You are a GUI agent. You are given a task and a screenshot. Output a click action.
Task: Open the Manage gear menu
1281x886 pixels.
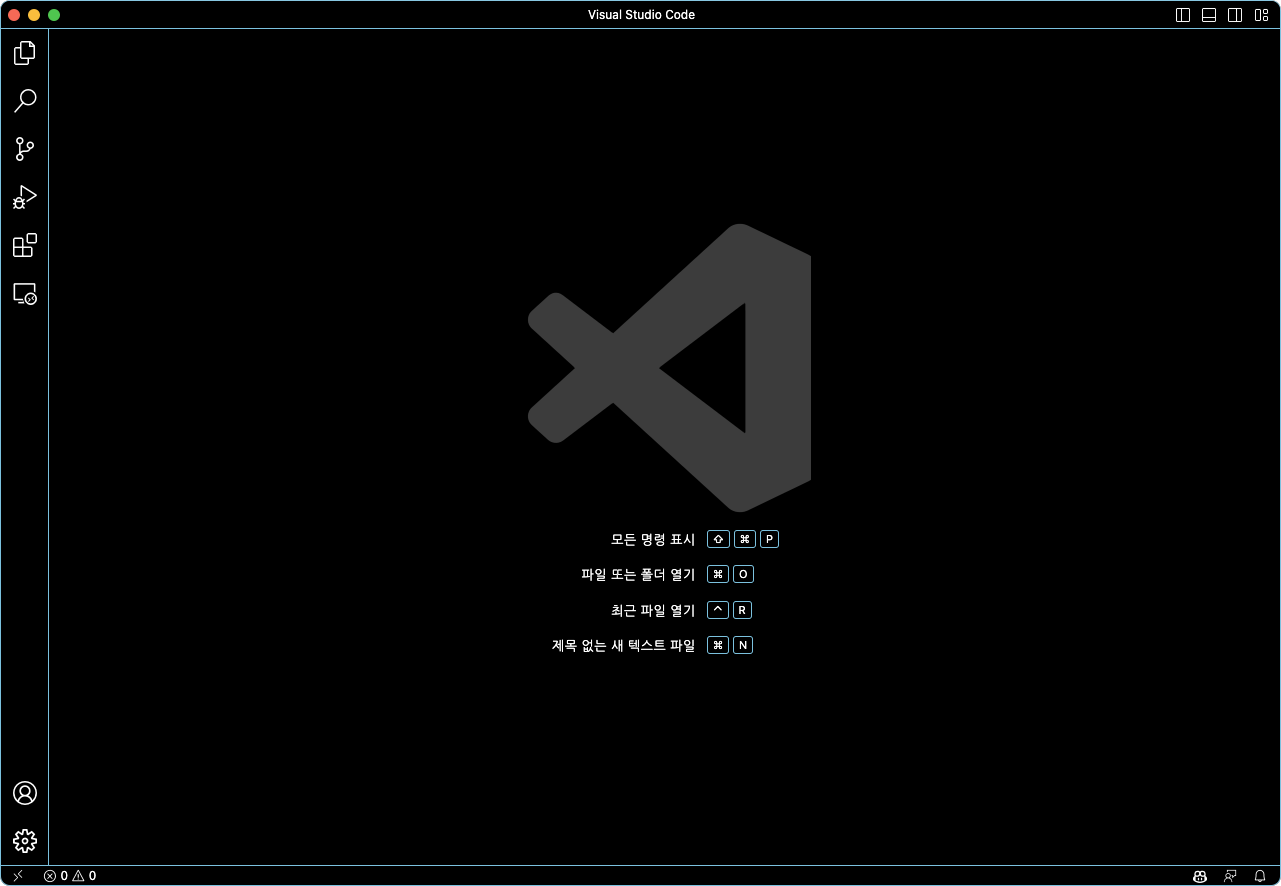pos(25,841)
